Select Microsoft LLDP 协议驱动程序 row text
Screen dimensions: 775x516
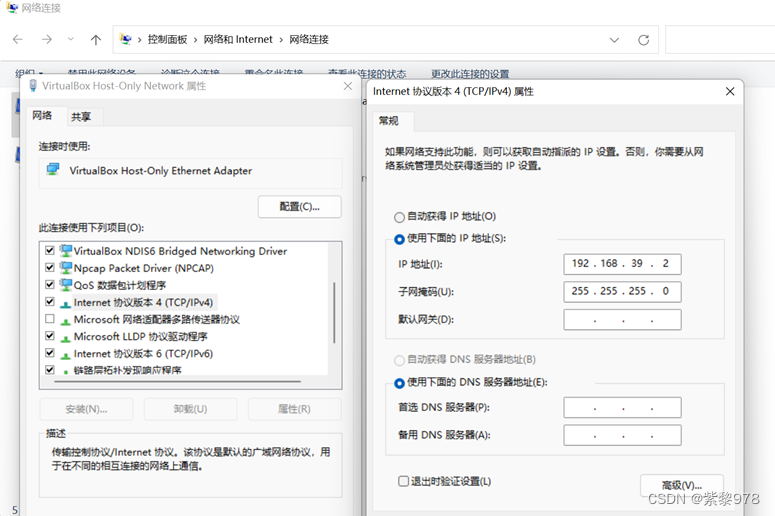click(x=141, y=337)
